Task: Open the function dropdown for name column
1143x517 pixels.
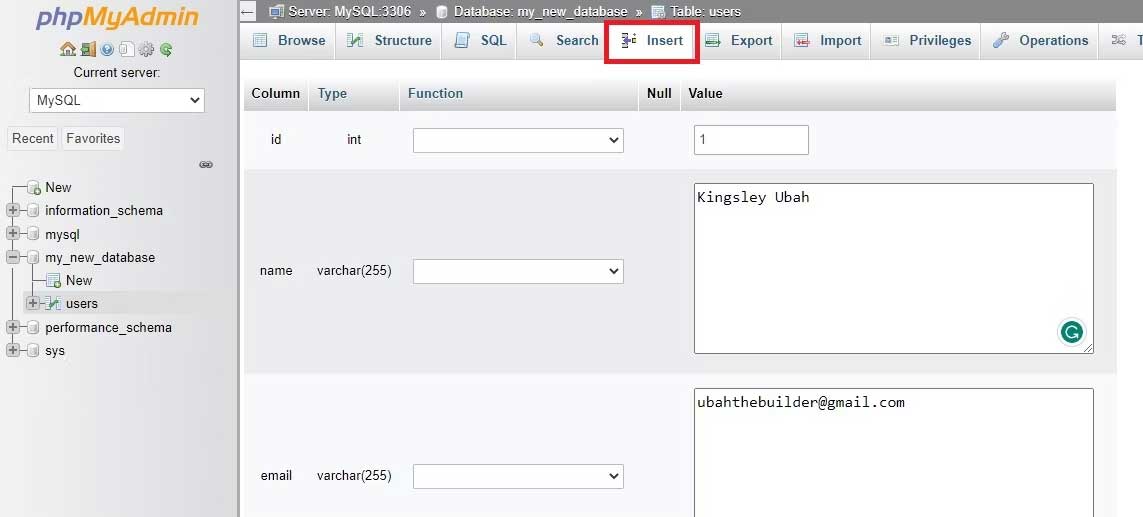Action: [x=518, y=272]
